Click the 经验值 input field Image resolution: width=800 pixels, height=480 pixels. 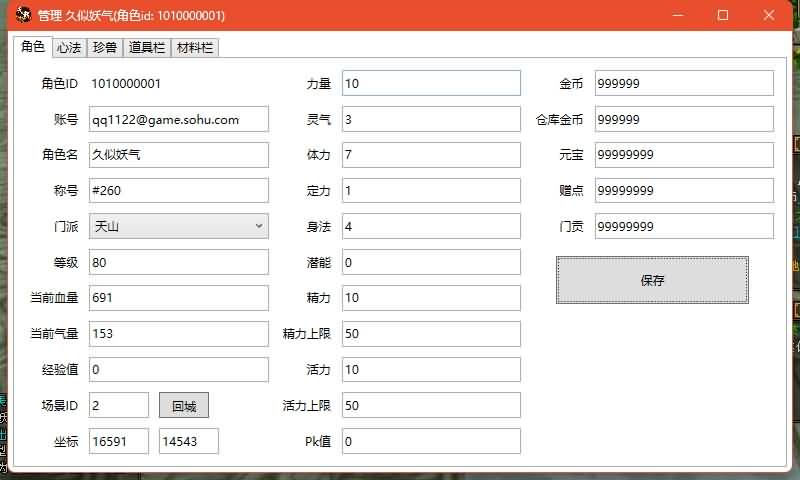[179, 369]
